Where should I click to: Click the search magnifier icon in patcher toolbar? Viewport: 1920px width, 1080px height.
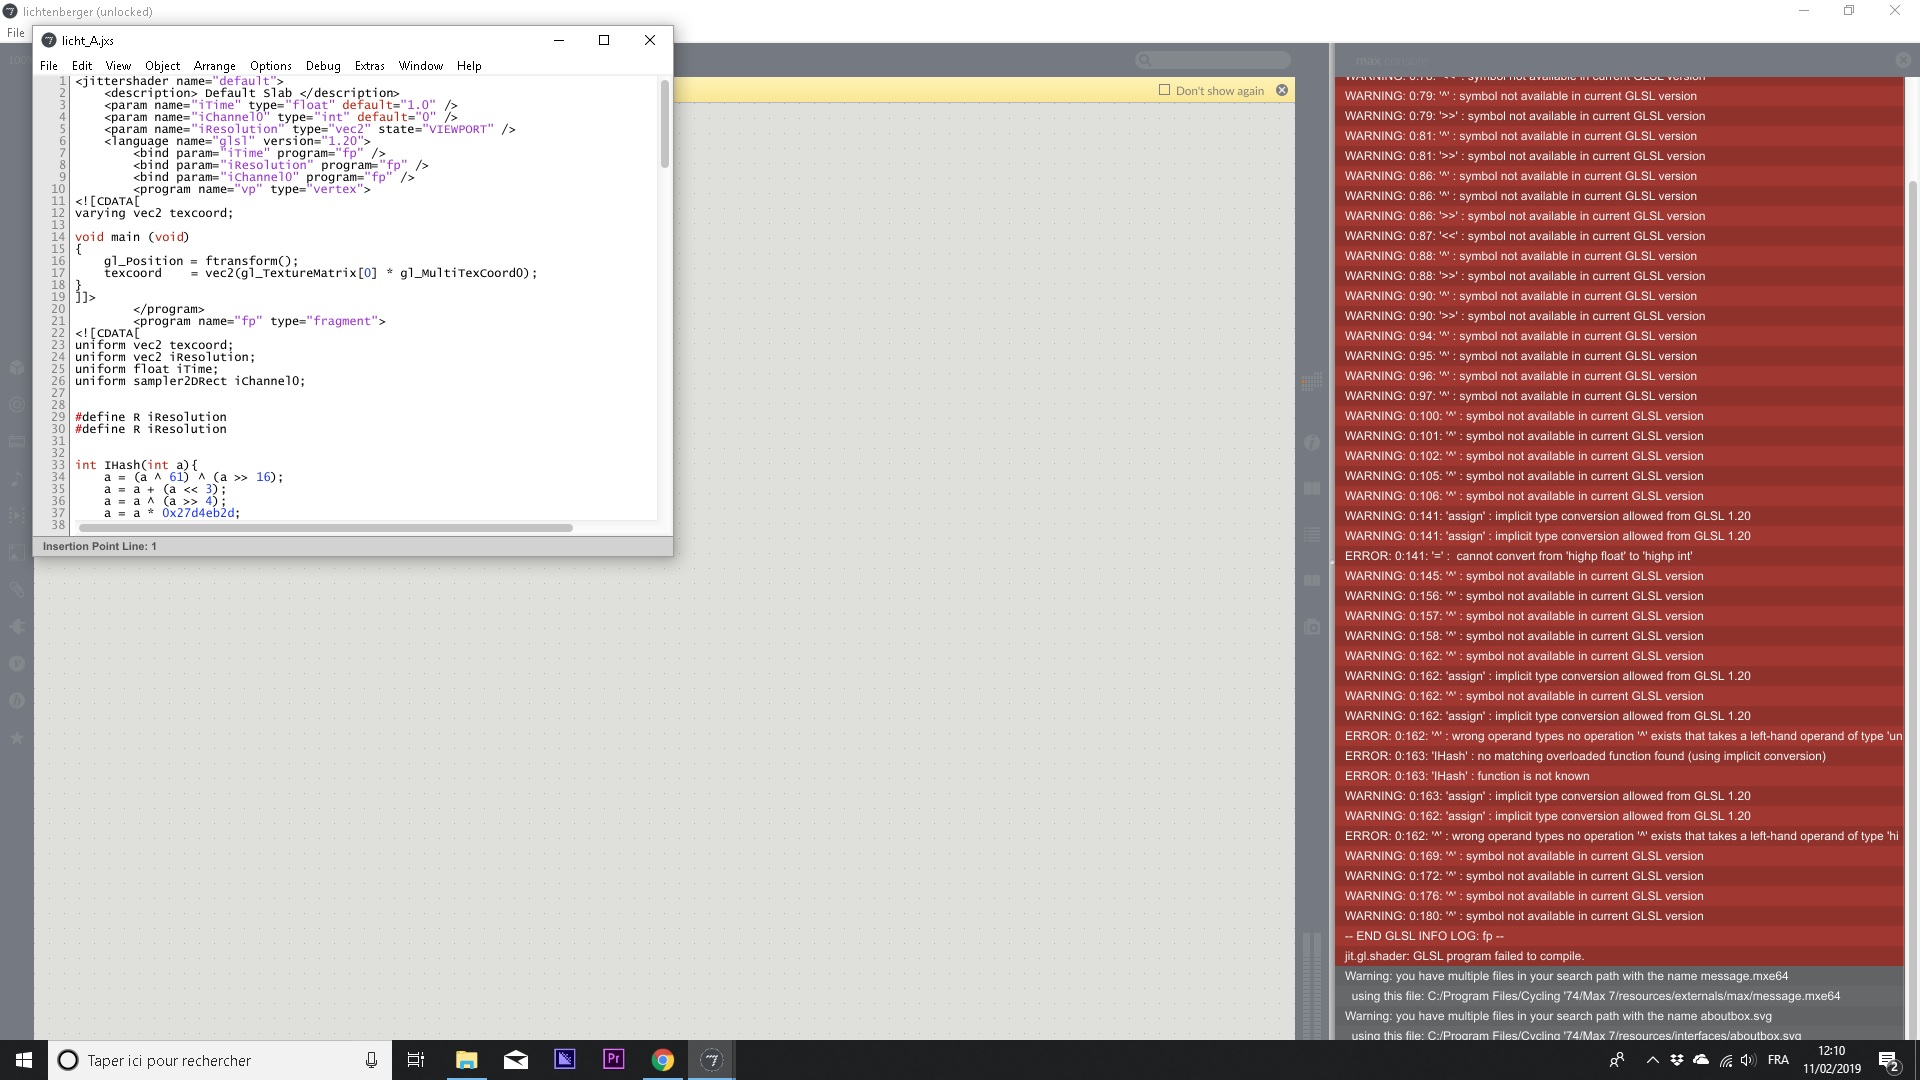point(1144,60)
